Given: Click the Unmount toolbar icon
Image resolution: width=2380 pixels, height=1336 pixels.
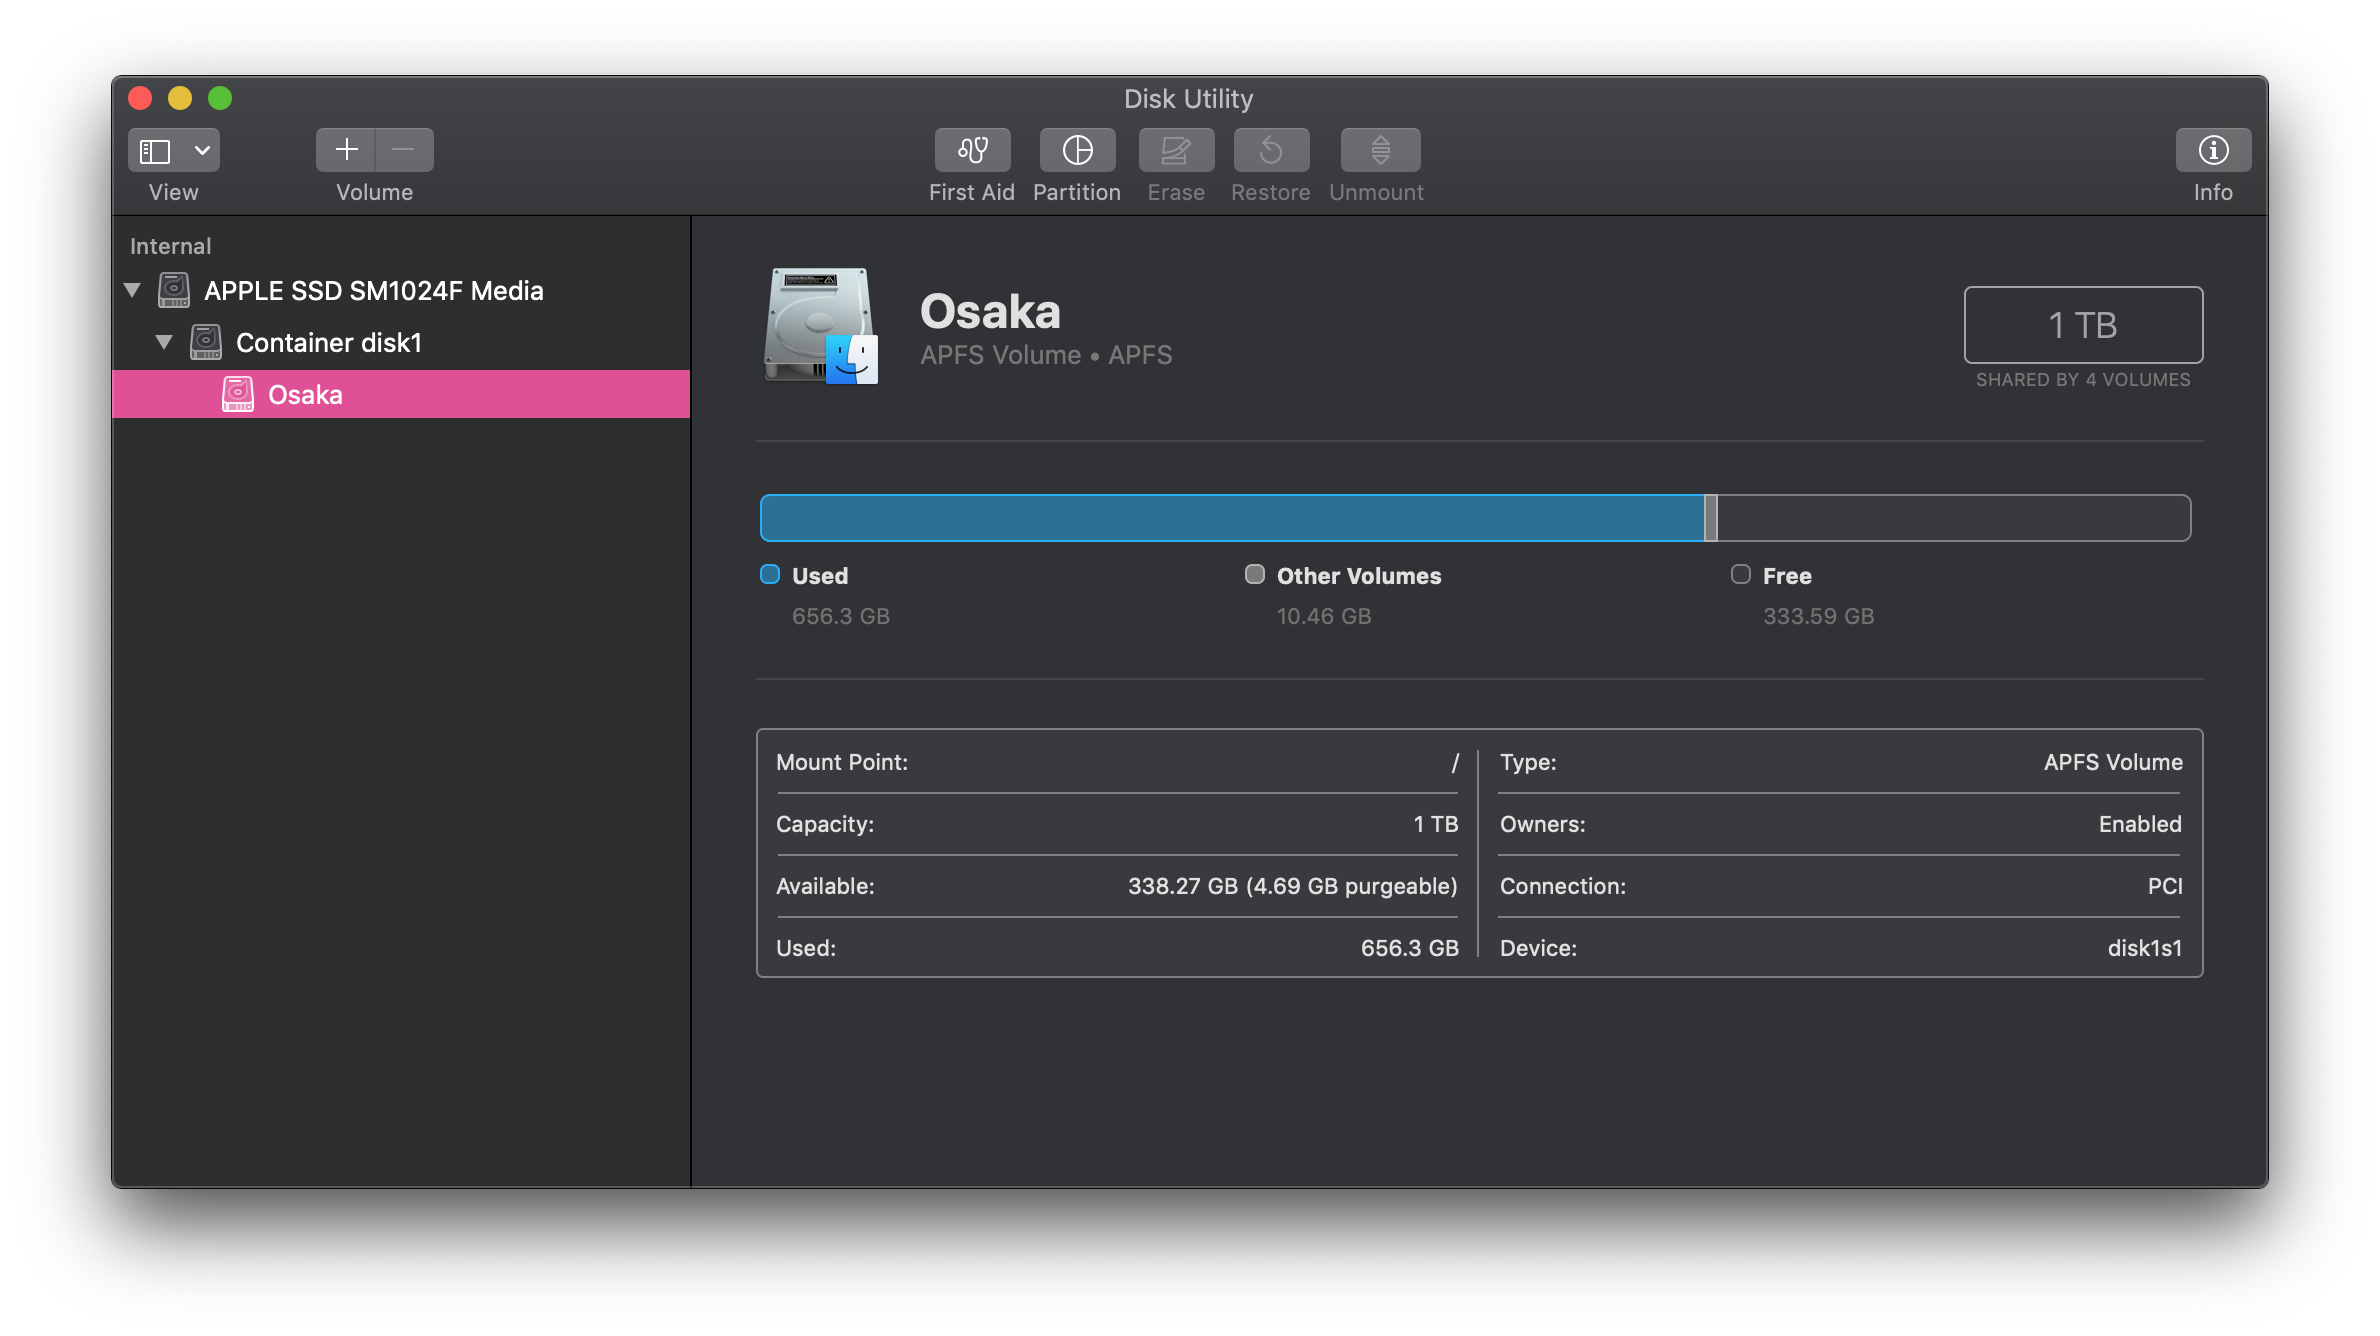Looking at the screenshot, I should tap(1380, 150).
